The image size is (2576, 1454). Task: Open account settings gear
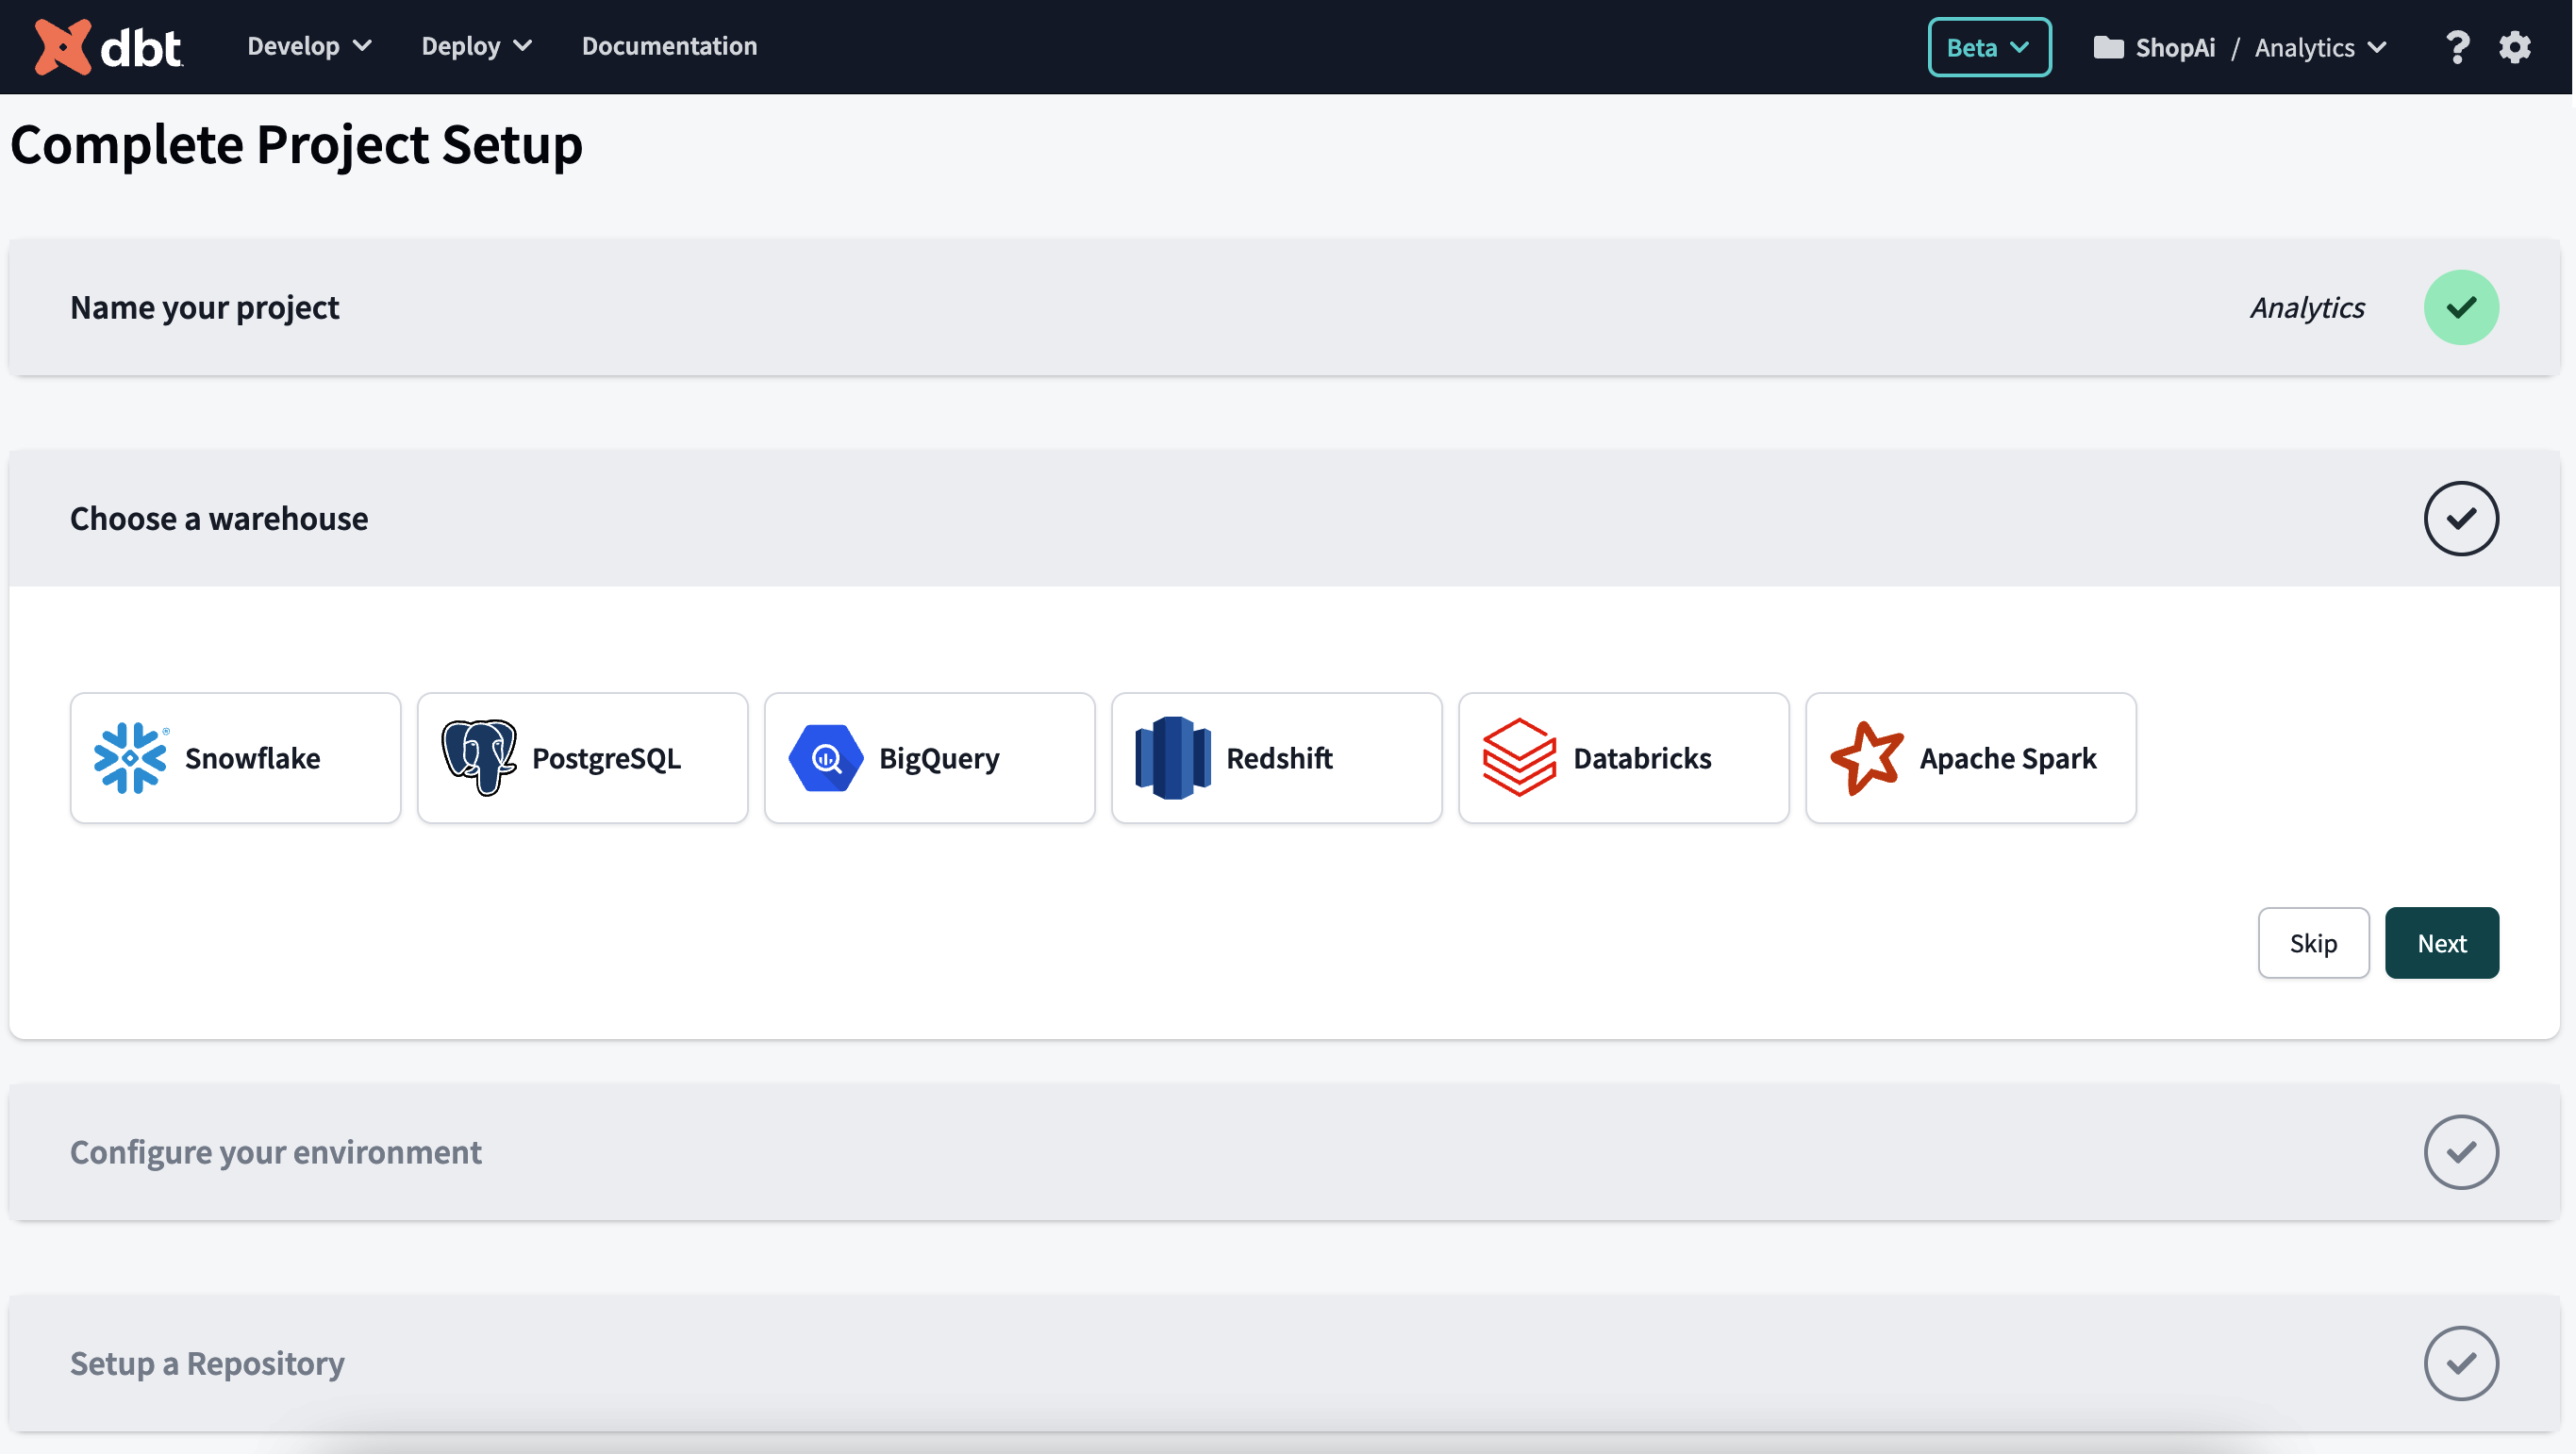click(x=2514, y=47)
